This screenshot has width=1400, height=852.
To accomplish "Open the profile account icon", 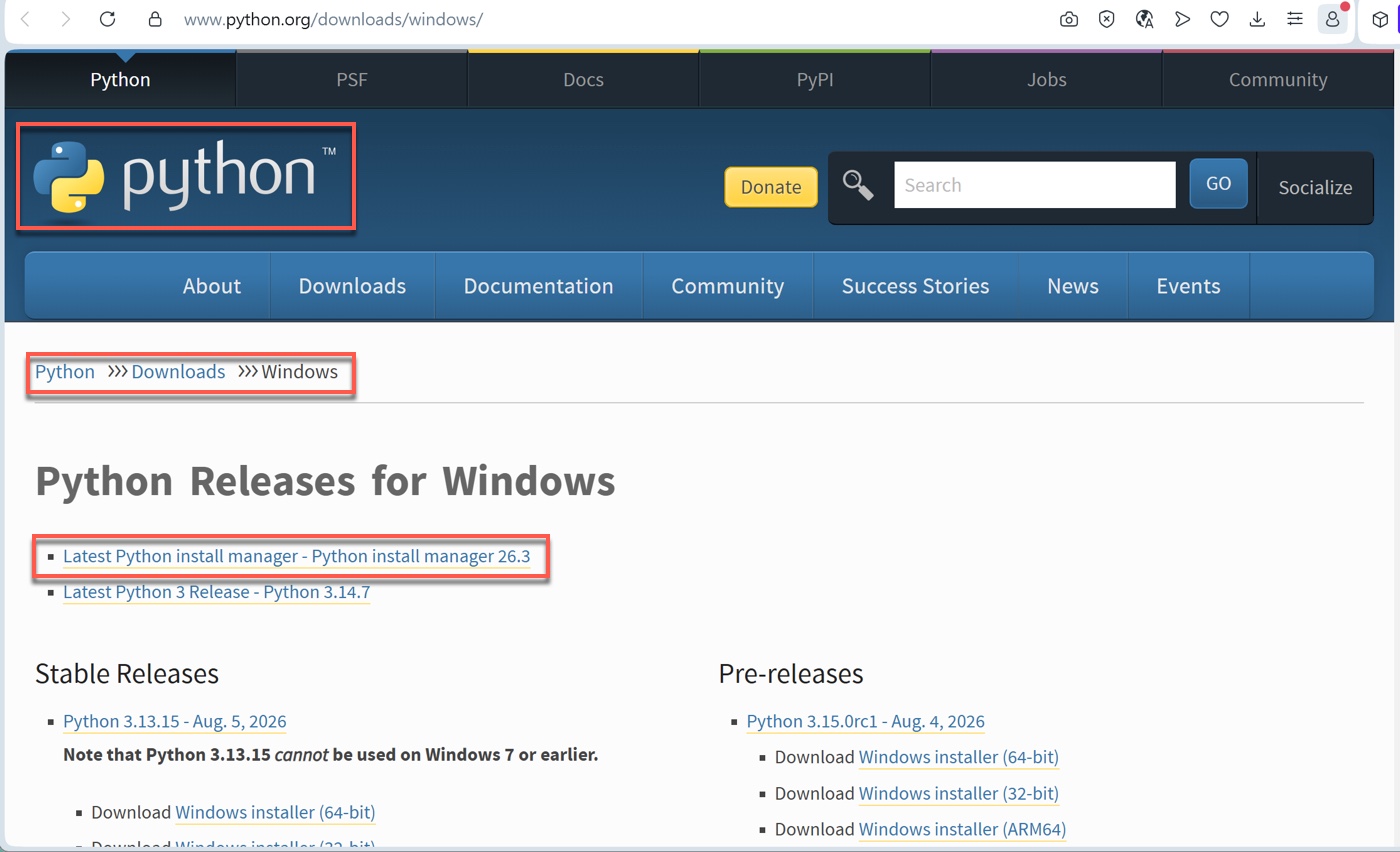I will tap(1332, 19).
